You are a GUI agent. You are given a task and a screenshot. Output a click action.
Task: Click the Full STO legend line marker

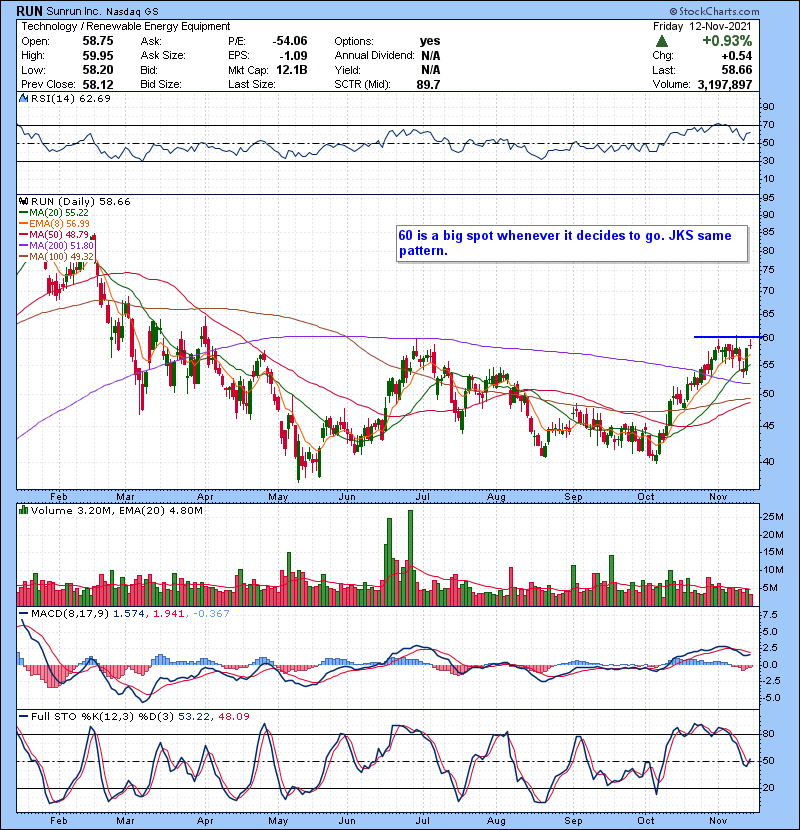(x=24, y=717)
